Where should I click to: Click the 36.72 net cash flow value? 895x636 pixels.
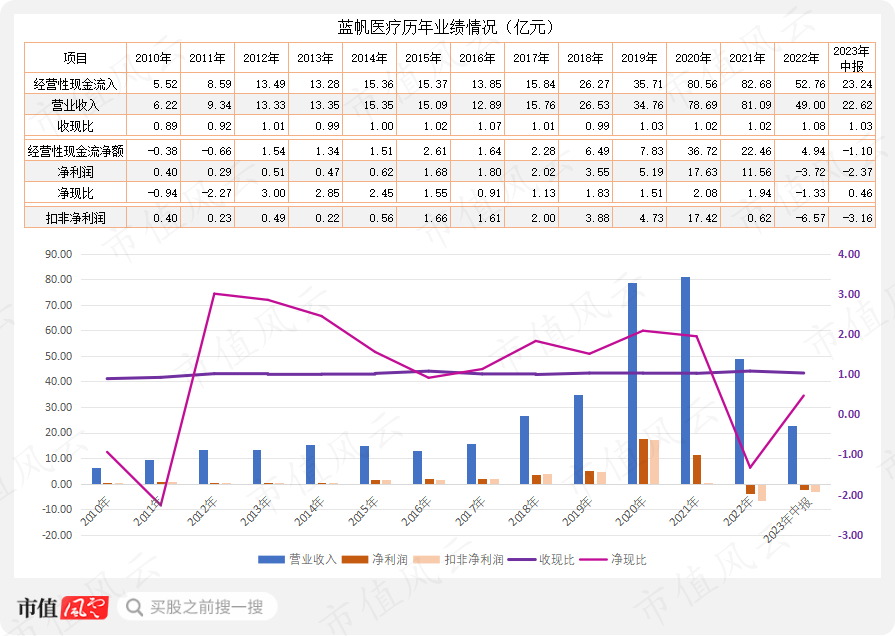702,151
